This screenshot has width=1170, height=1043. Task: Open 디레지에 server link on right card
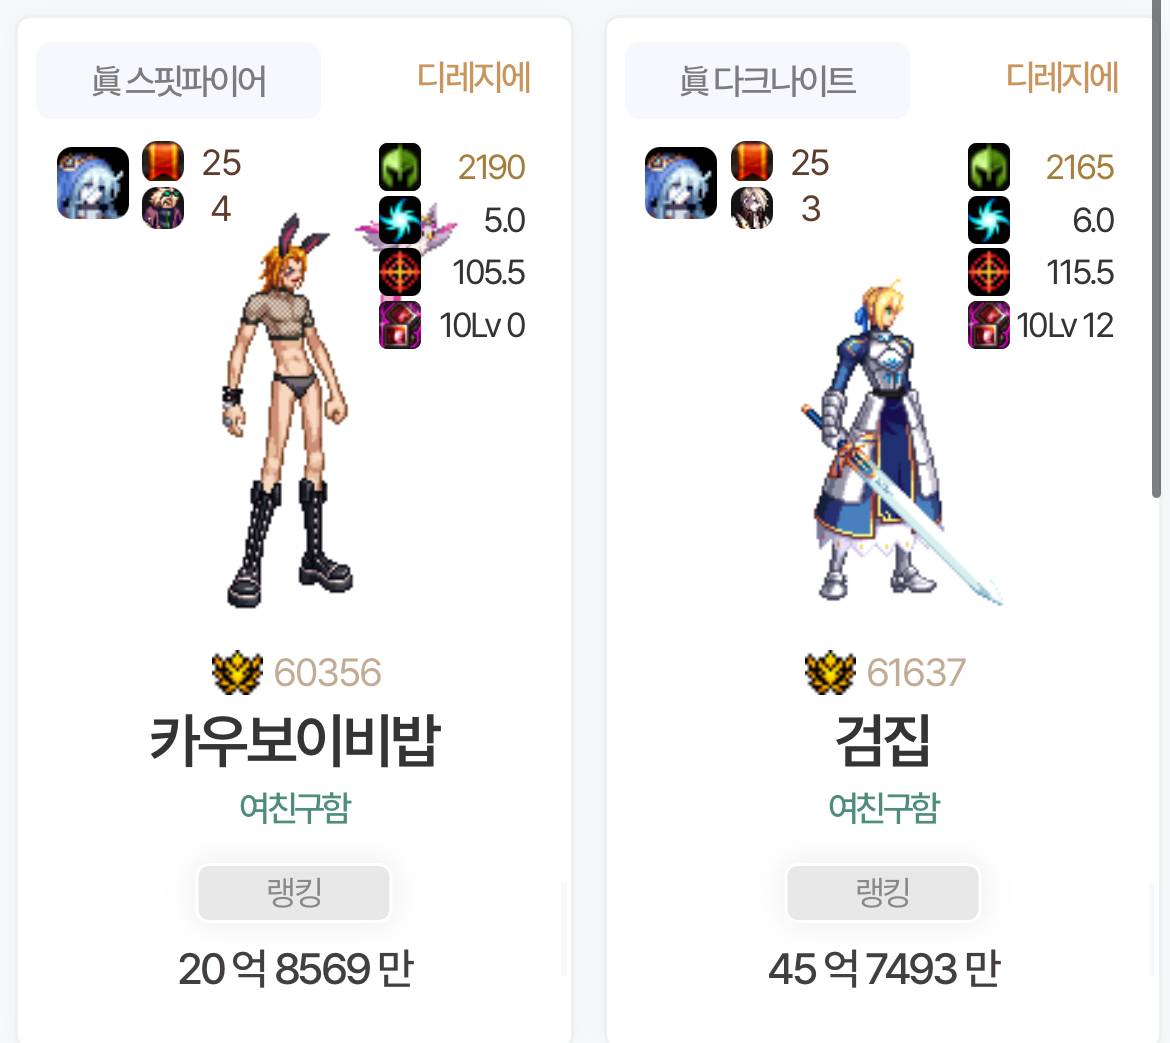1062,78
